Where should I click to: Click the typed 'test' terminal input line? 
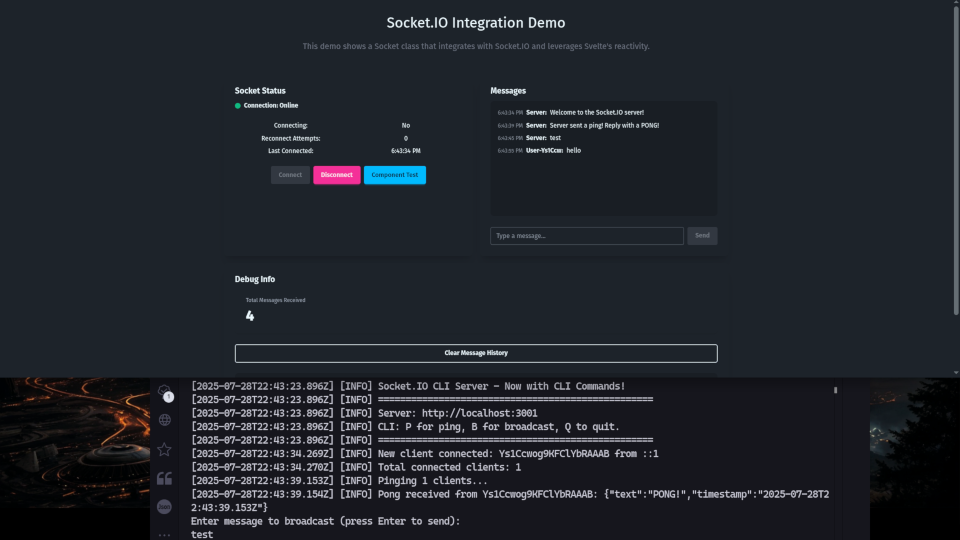click(x=202, y=534)
